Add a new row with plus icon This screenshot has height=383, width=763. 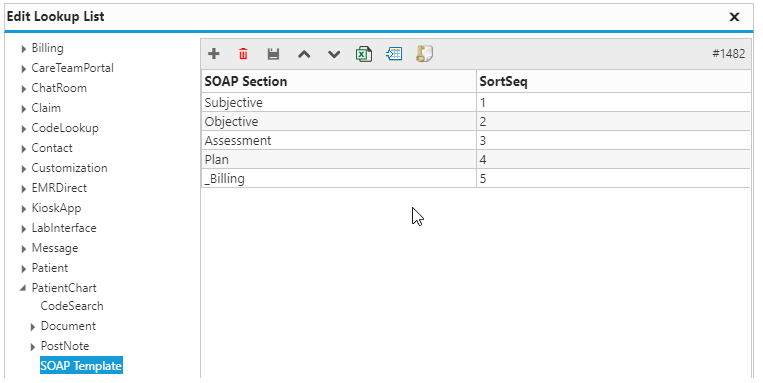[x=214, y=54]
